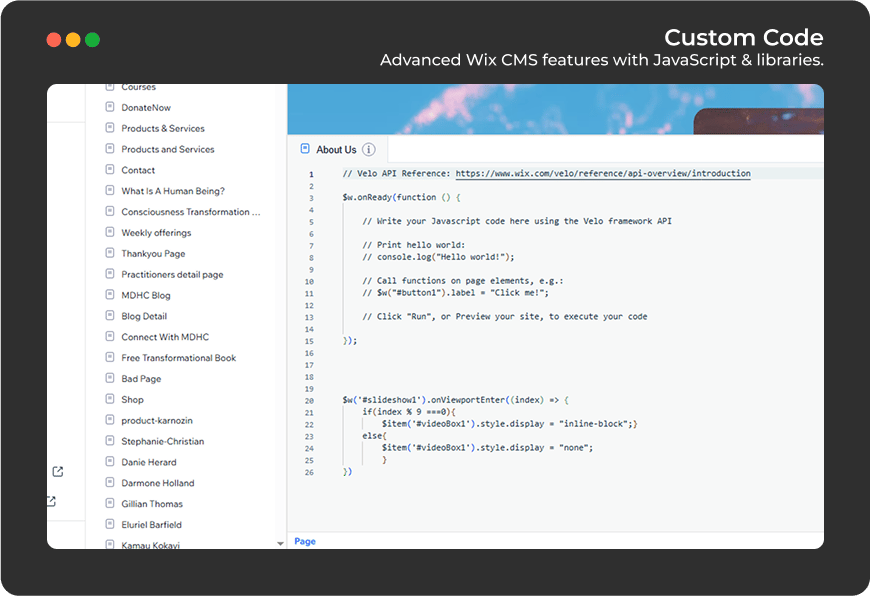Click the page icon next to Consciousness Transformation

[x=110, y=211]
